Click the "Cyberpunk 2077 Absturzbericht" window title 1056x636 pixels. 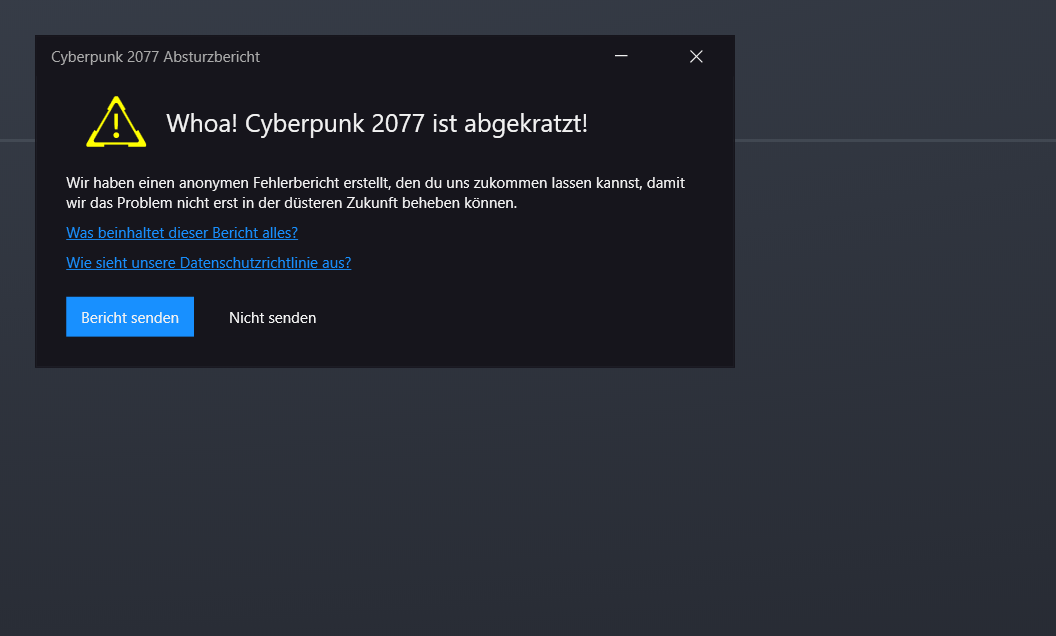[155, 57]
